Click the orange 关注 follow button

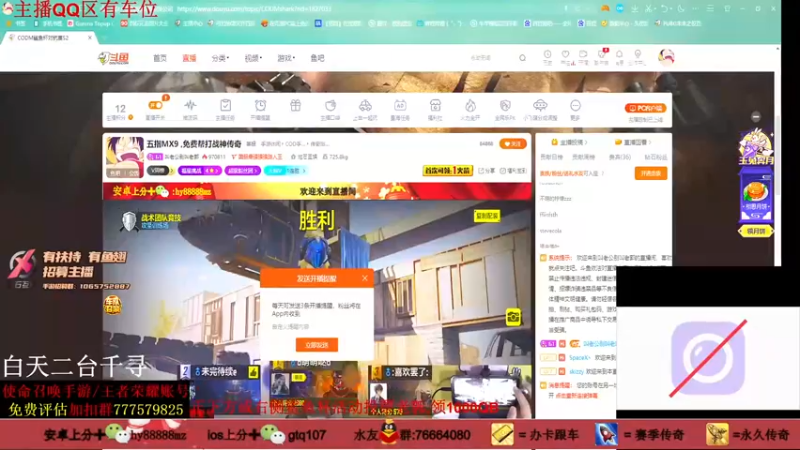[x=513, y=144]
